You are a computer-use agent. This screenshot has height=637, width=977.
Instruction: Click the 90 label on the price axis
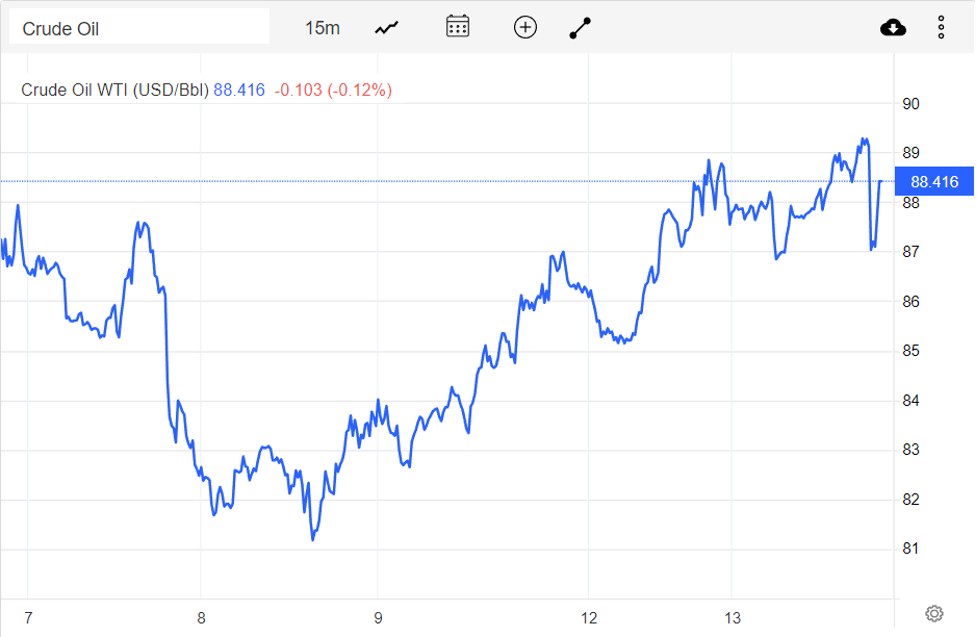tap(911, 104)
